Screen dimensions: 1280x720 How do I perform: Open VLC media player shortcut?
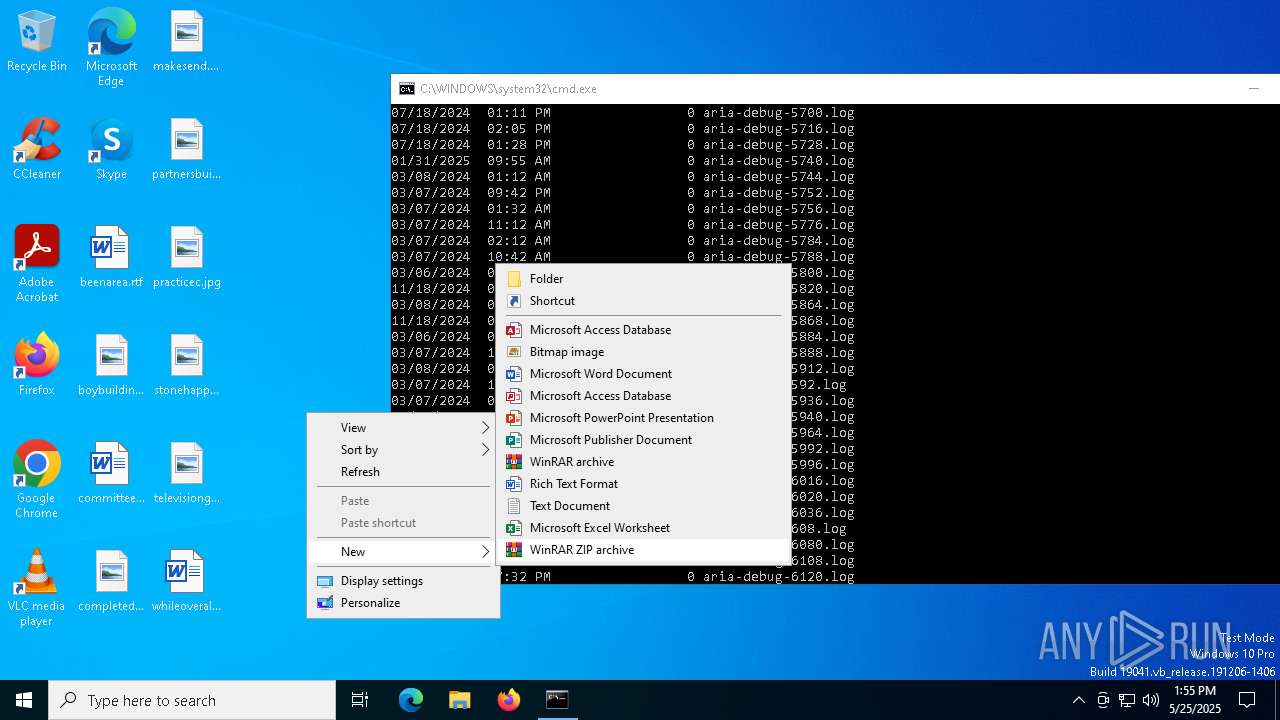[x=37, y=588]
